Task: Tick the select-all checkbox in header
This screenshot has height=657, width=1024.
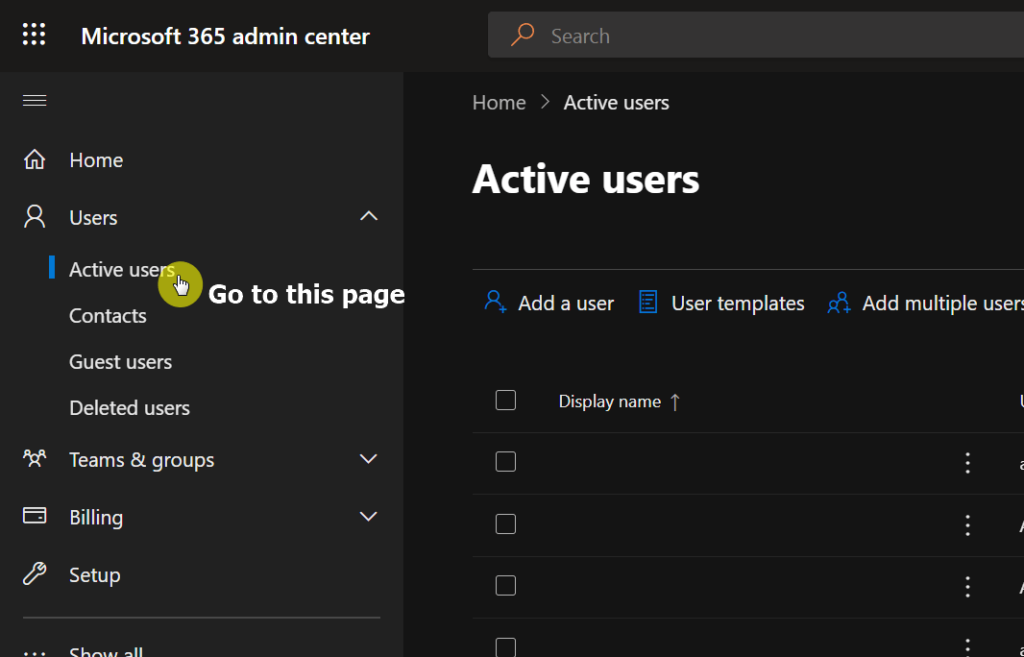Action: pos(505,400)
